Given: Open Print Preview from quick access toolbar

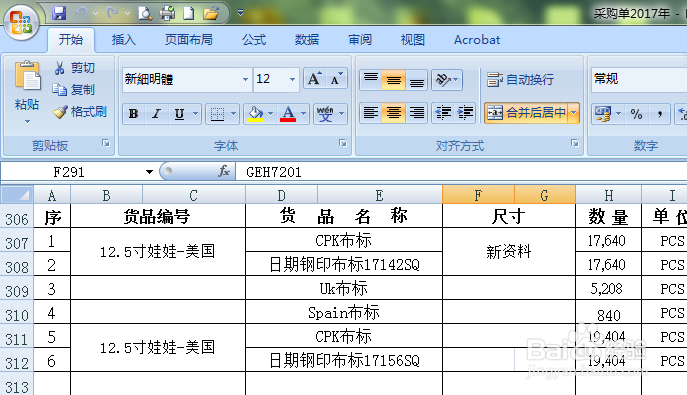Looking at the screenshot, I should click(145, 13).
